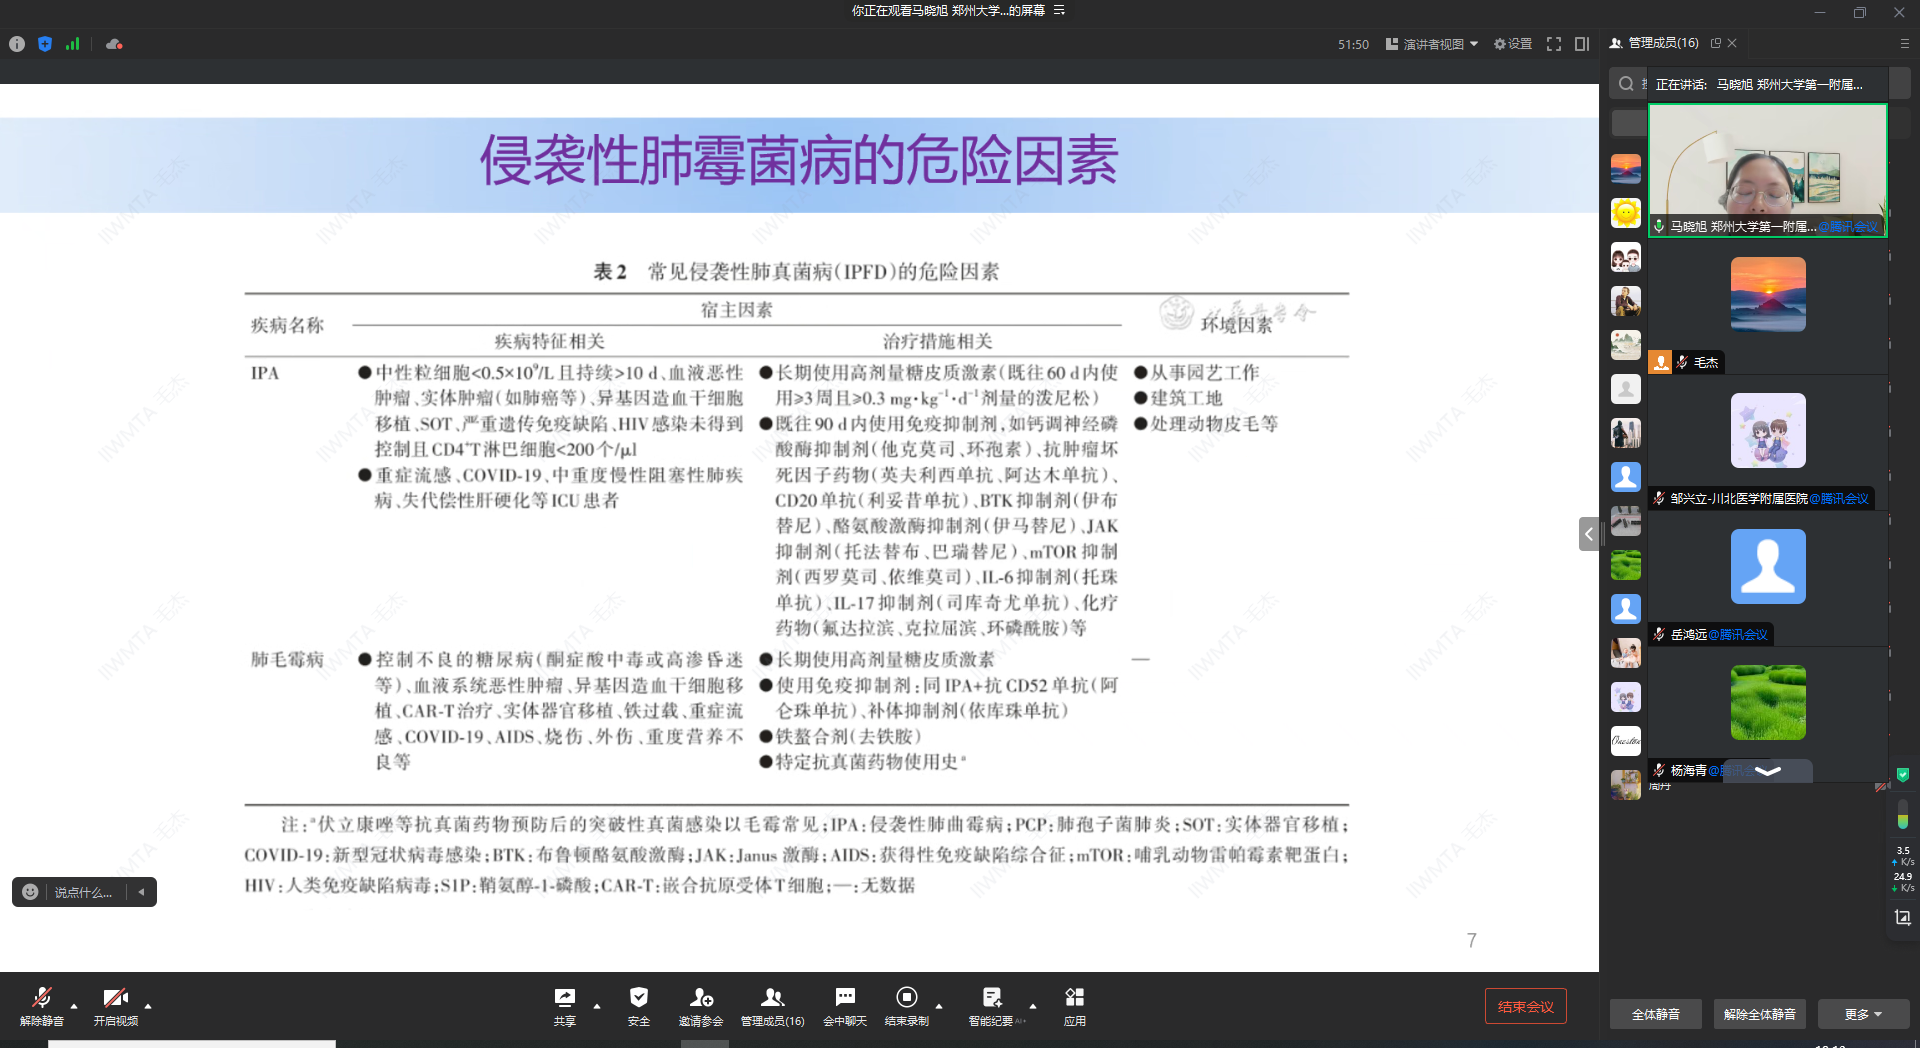The height and width of the screenshot is (1048, 1920).
Task: Mute everyone using 全体静音
Action: pyautogui.click(x=1655, y=1014)
